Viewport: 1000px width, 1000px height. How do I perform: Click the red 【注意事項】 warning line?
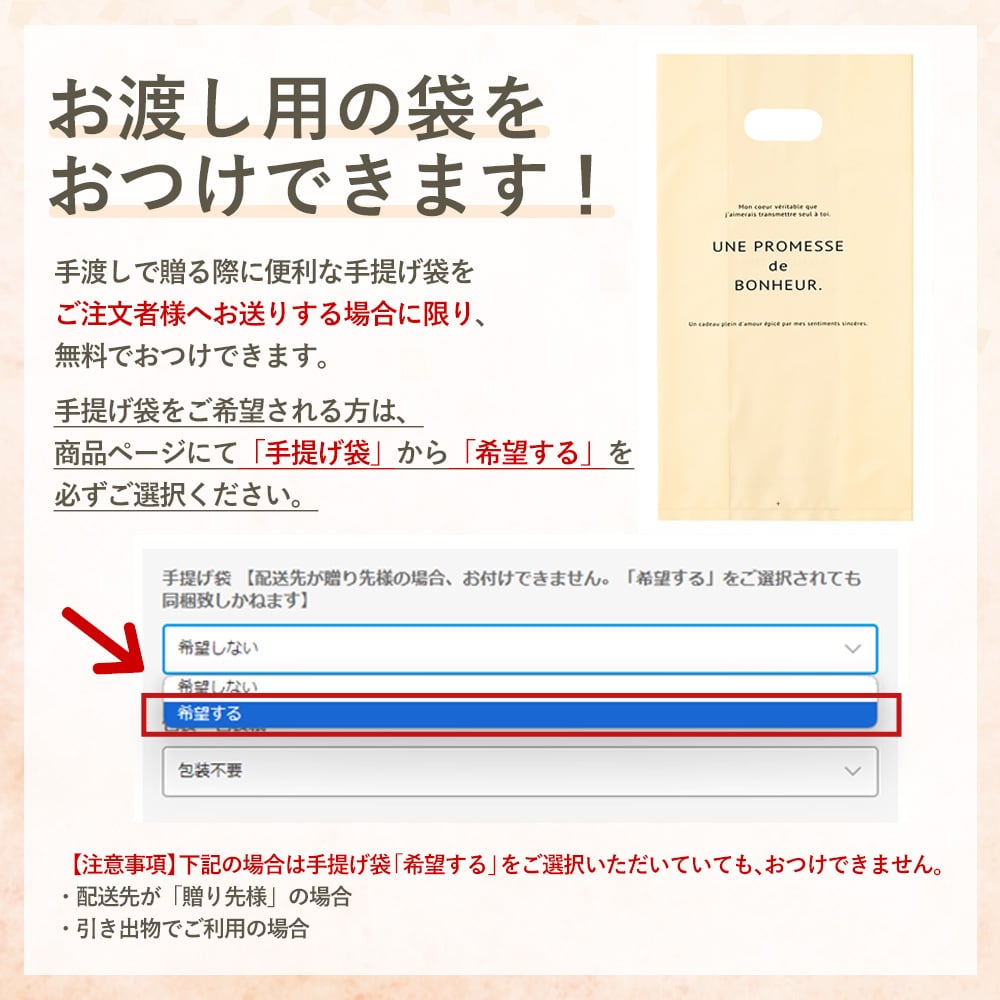(506, 865)
